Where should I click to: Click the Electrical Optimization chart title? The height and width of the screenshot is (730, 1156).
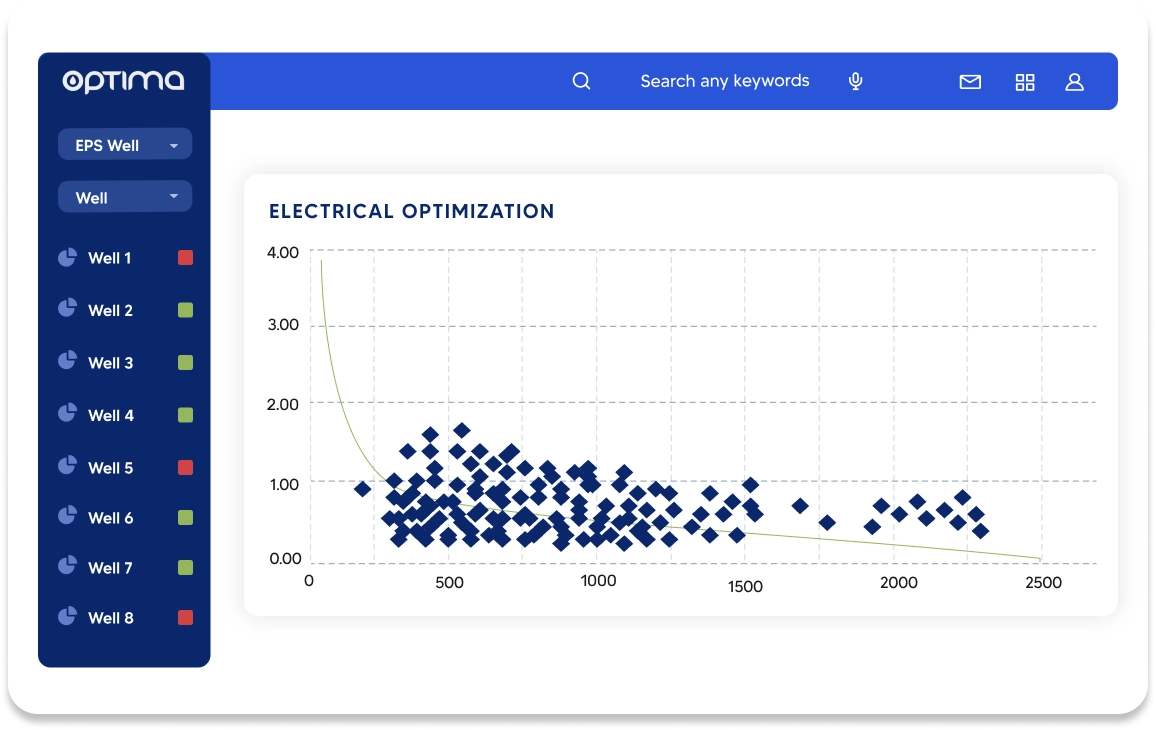click(x=411, y=212)
